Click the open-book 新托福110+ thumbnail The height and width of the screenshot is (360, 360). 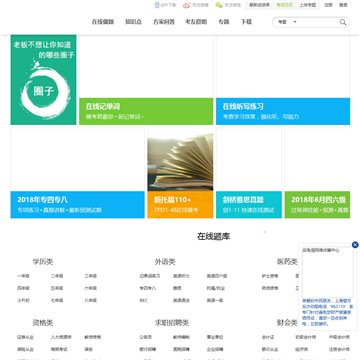coord(180,160)
